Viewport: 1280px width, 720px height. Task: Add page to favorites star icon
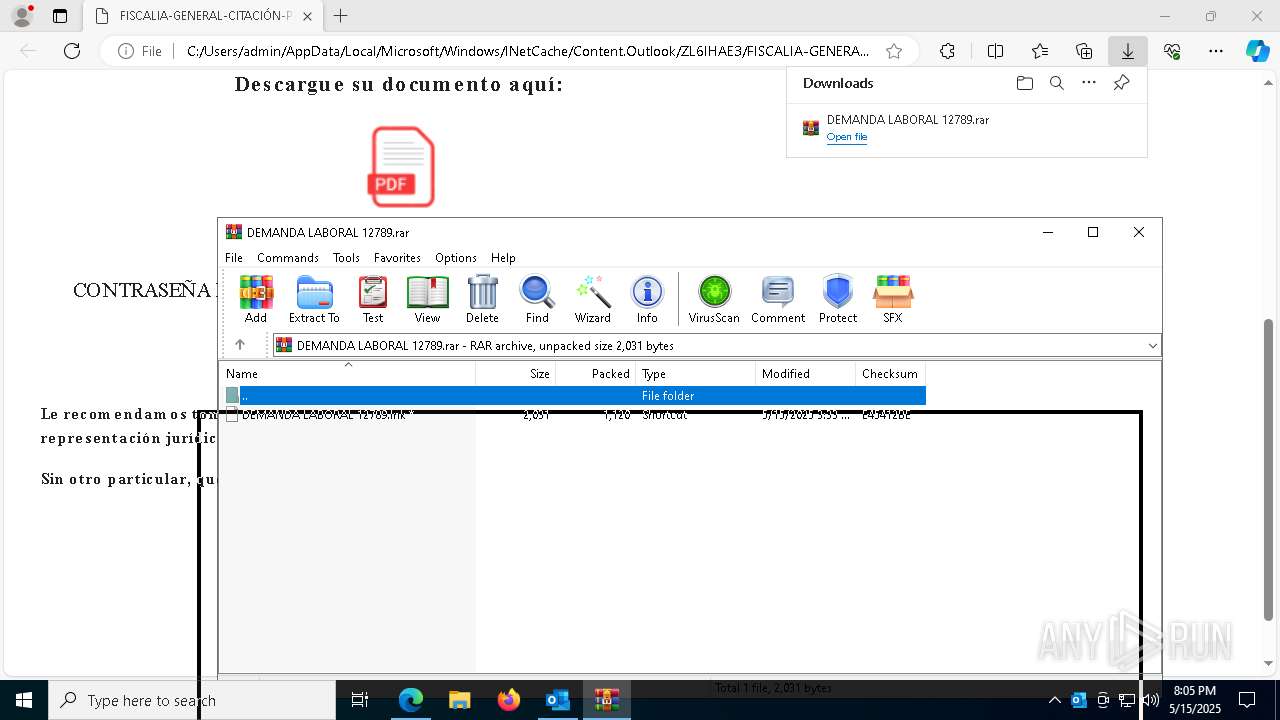894,51
